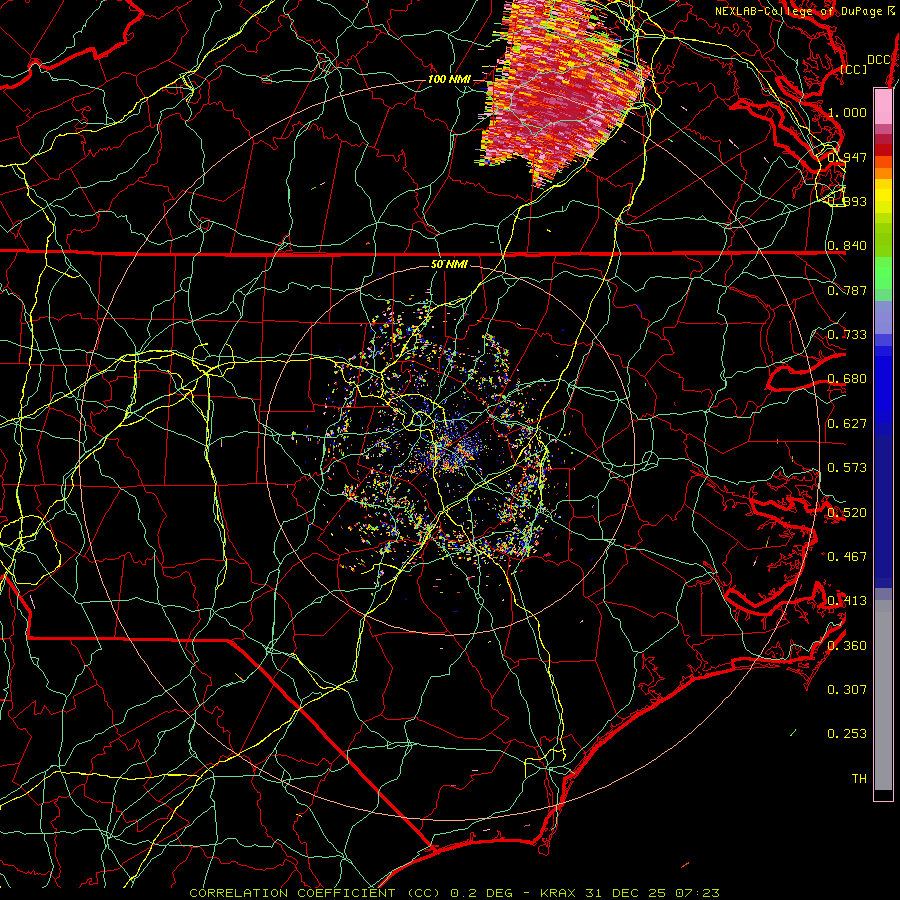900x900 pixels.
Task: Select the 0.840 value on the scale
Action: 847,246
